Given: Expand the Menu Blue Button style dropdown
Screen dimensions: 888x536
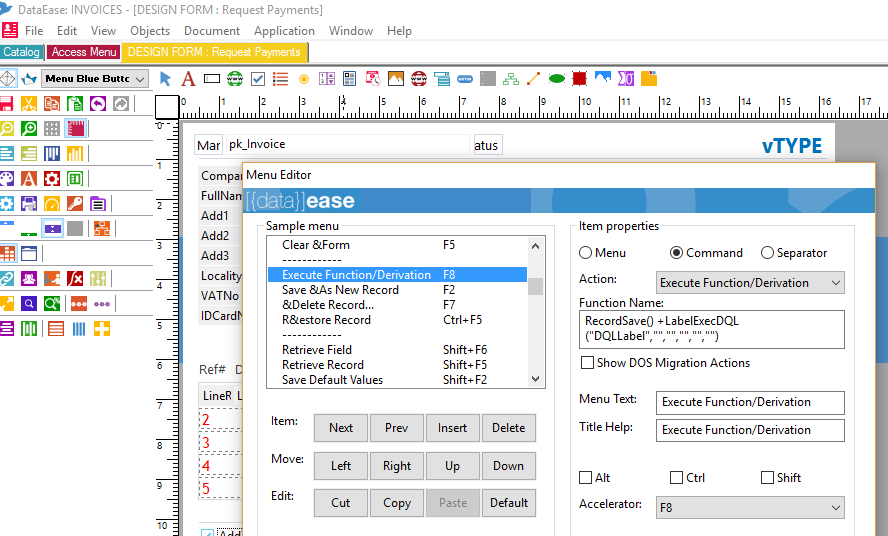Looking at the screenshot, I should [95, 79].
